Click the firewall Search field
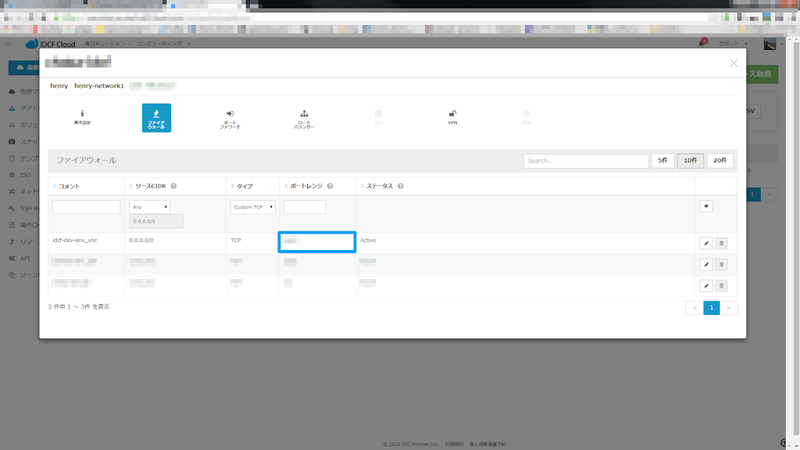This screenshot has width=800, height=450. coord(586,160)
